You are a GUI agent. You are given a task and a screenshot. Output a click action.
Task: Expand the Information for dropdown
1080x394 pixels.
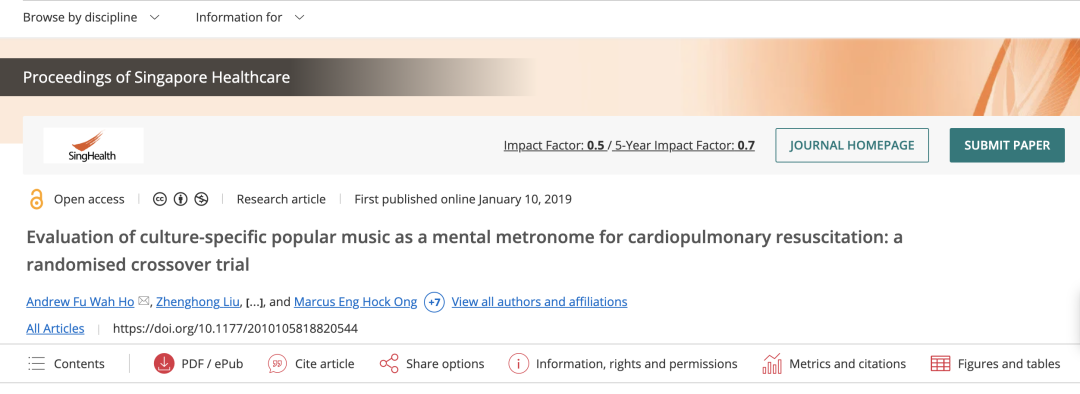pos(250,17)
